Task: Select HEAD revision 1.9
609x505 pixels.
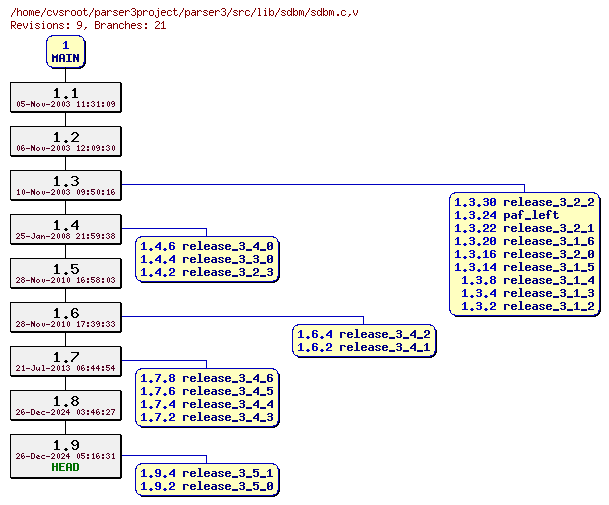Action: (x=66, y=456)
